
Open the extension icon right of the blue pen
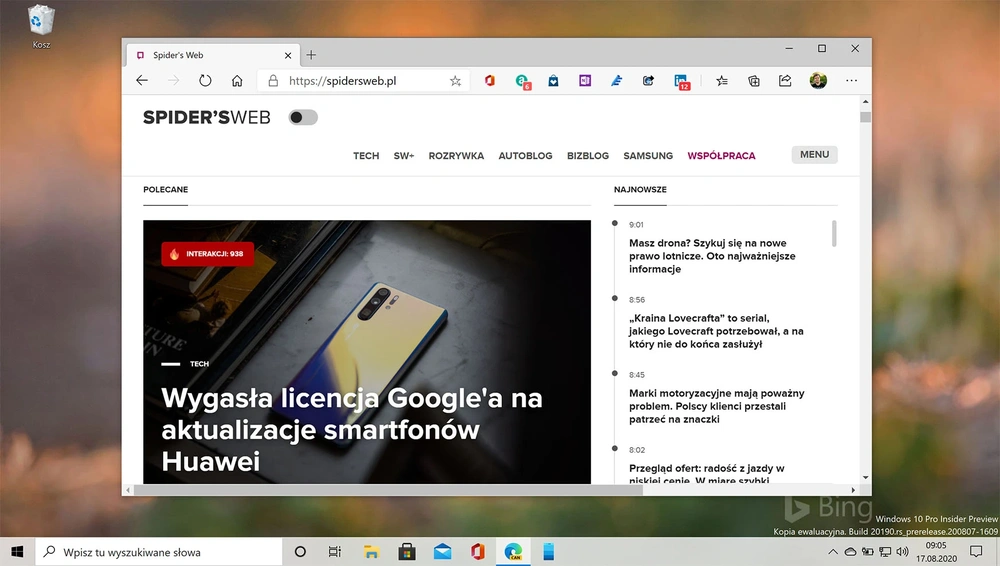pyautogui.click(x=648, y=80)
